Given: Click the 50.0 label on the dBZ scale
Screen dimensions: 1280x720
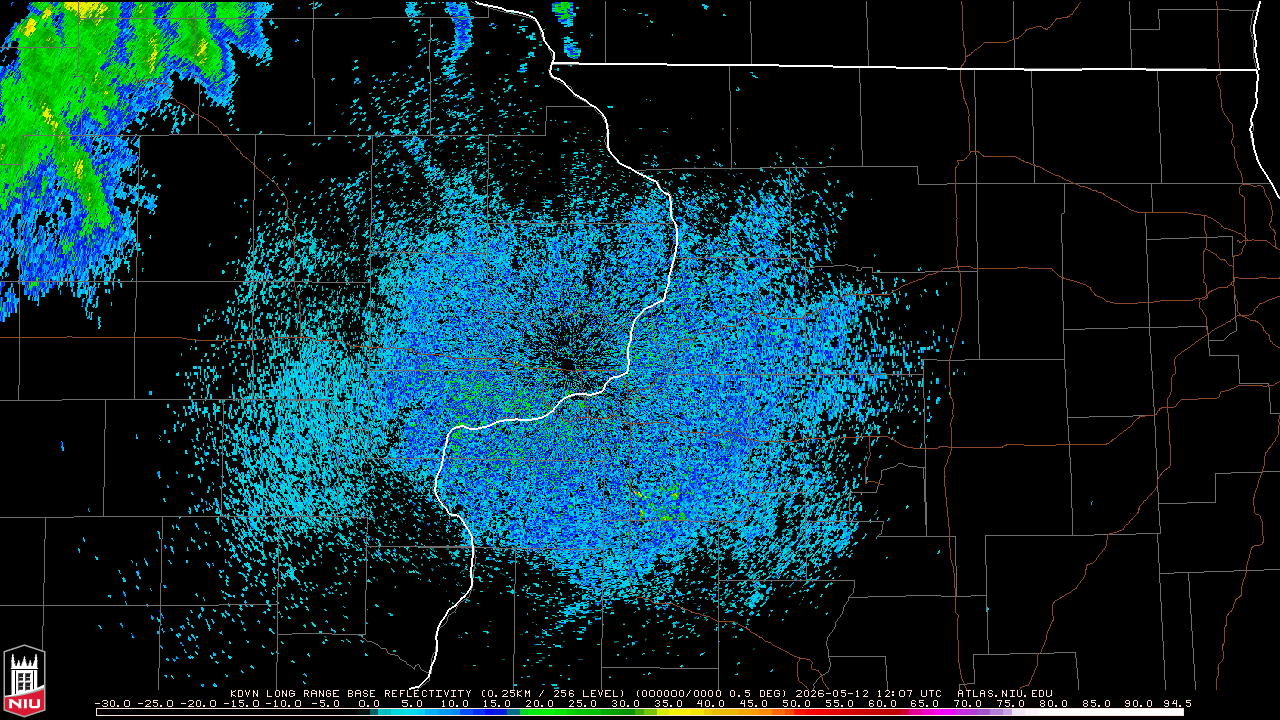Looking at the screenshot, I should (x=796, y=704).
